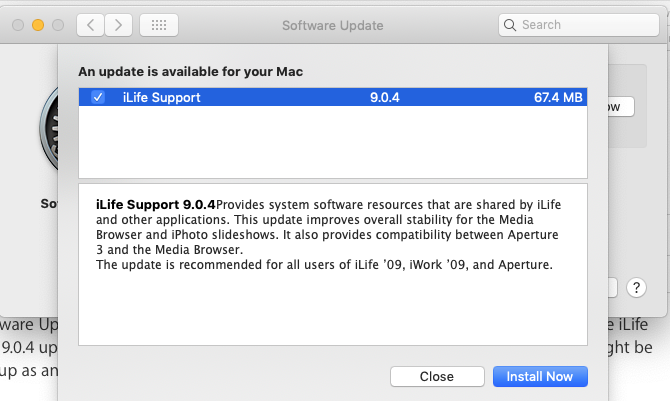Click the Software Update gear icon

pos(47,131)
